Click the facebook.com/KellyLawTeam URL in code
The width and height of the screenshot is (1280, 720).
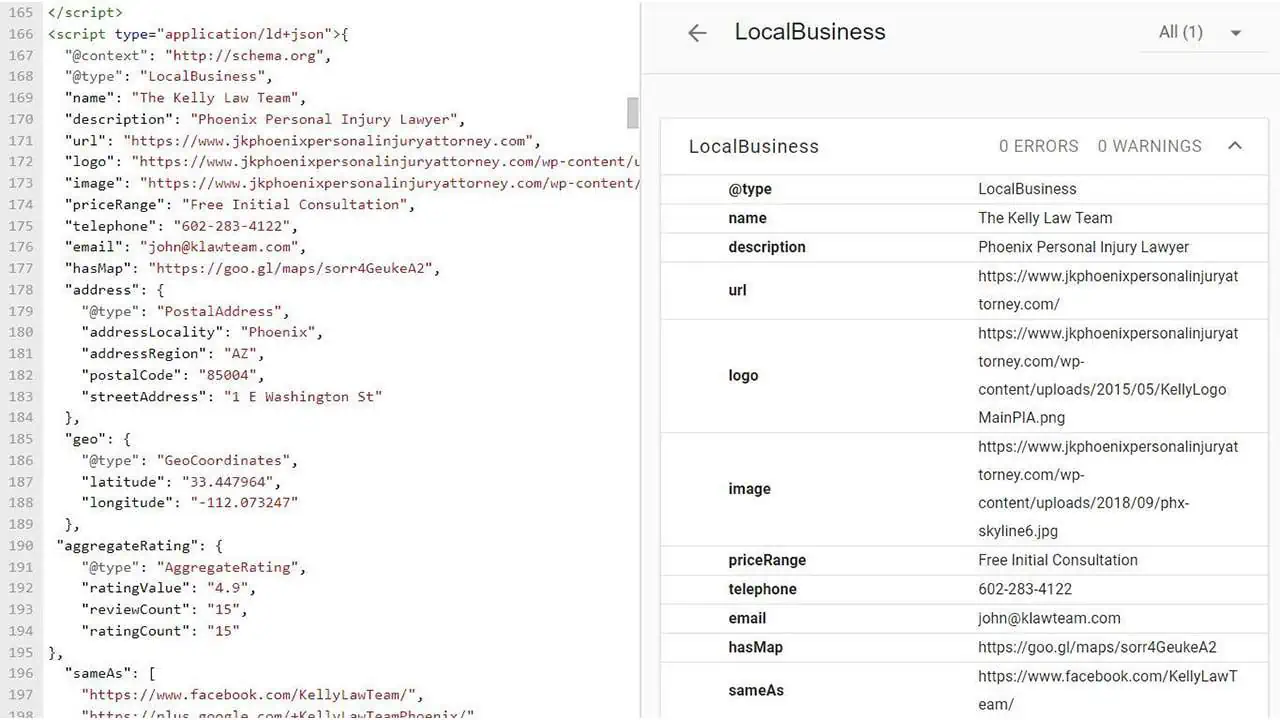pos(253,694)
